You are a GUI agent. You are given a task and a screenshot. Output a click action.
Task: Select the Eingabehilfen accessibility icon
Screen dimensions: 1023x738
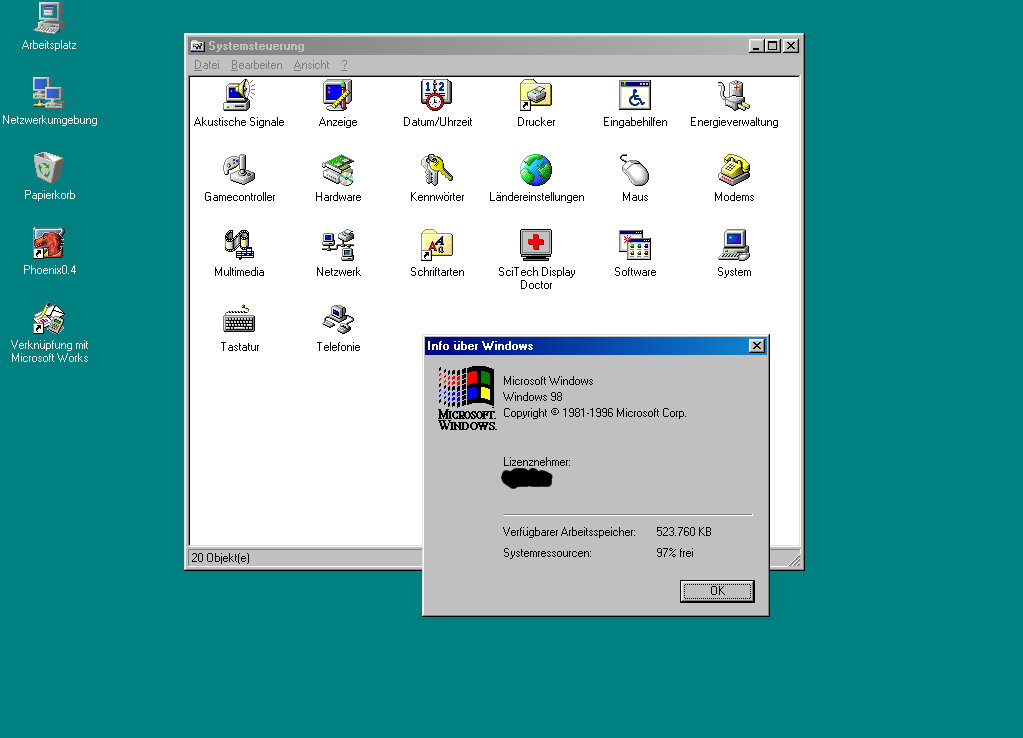[635, 95]
